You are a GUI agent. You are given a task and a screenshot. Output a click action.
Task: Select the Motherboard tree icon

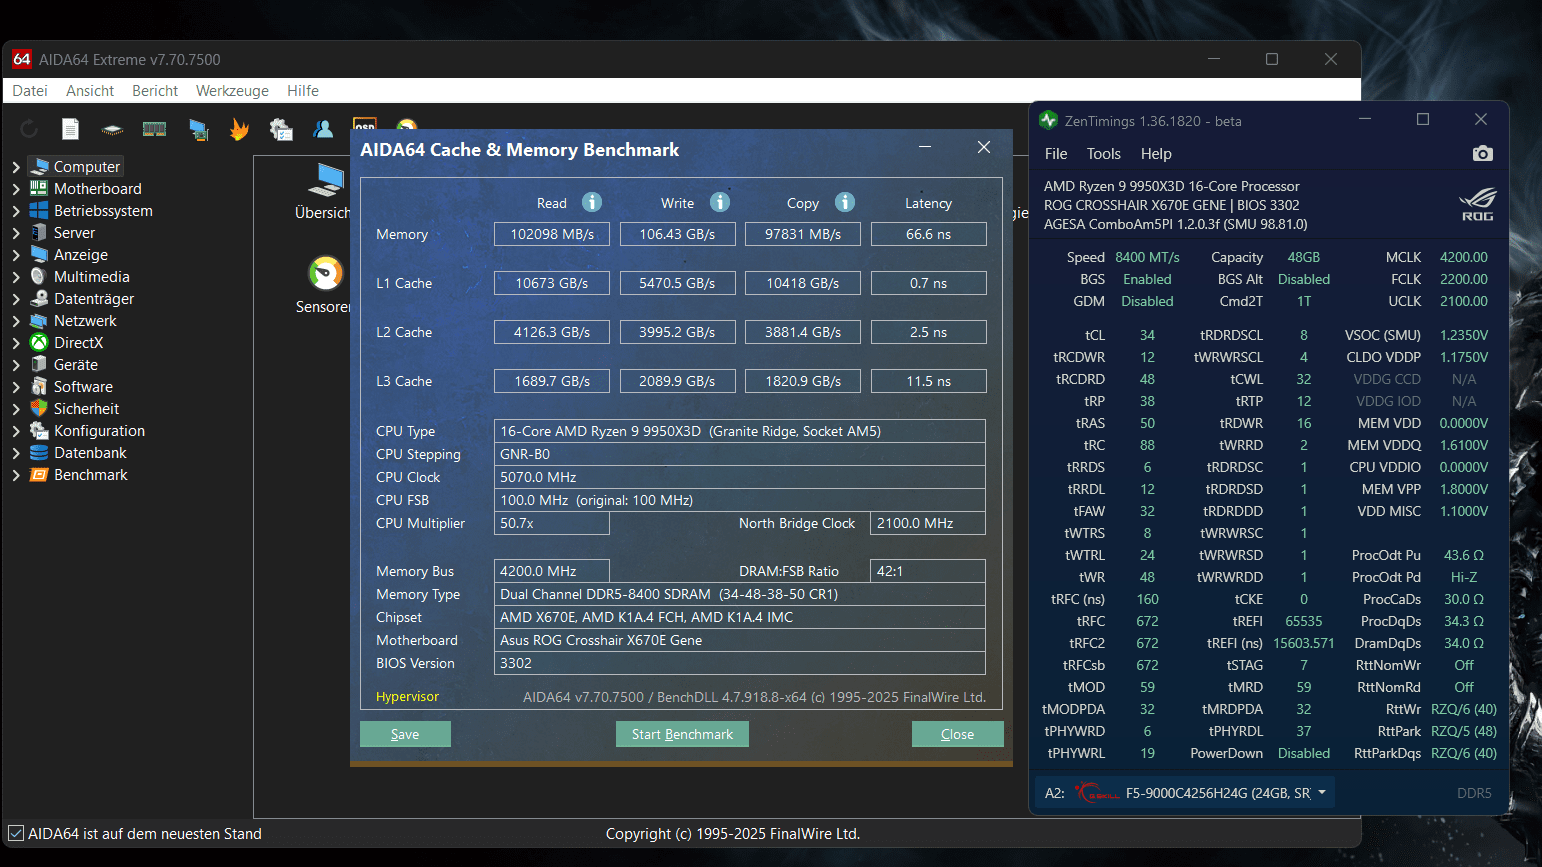click(39, 188)
